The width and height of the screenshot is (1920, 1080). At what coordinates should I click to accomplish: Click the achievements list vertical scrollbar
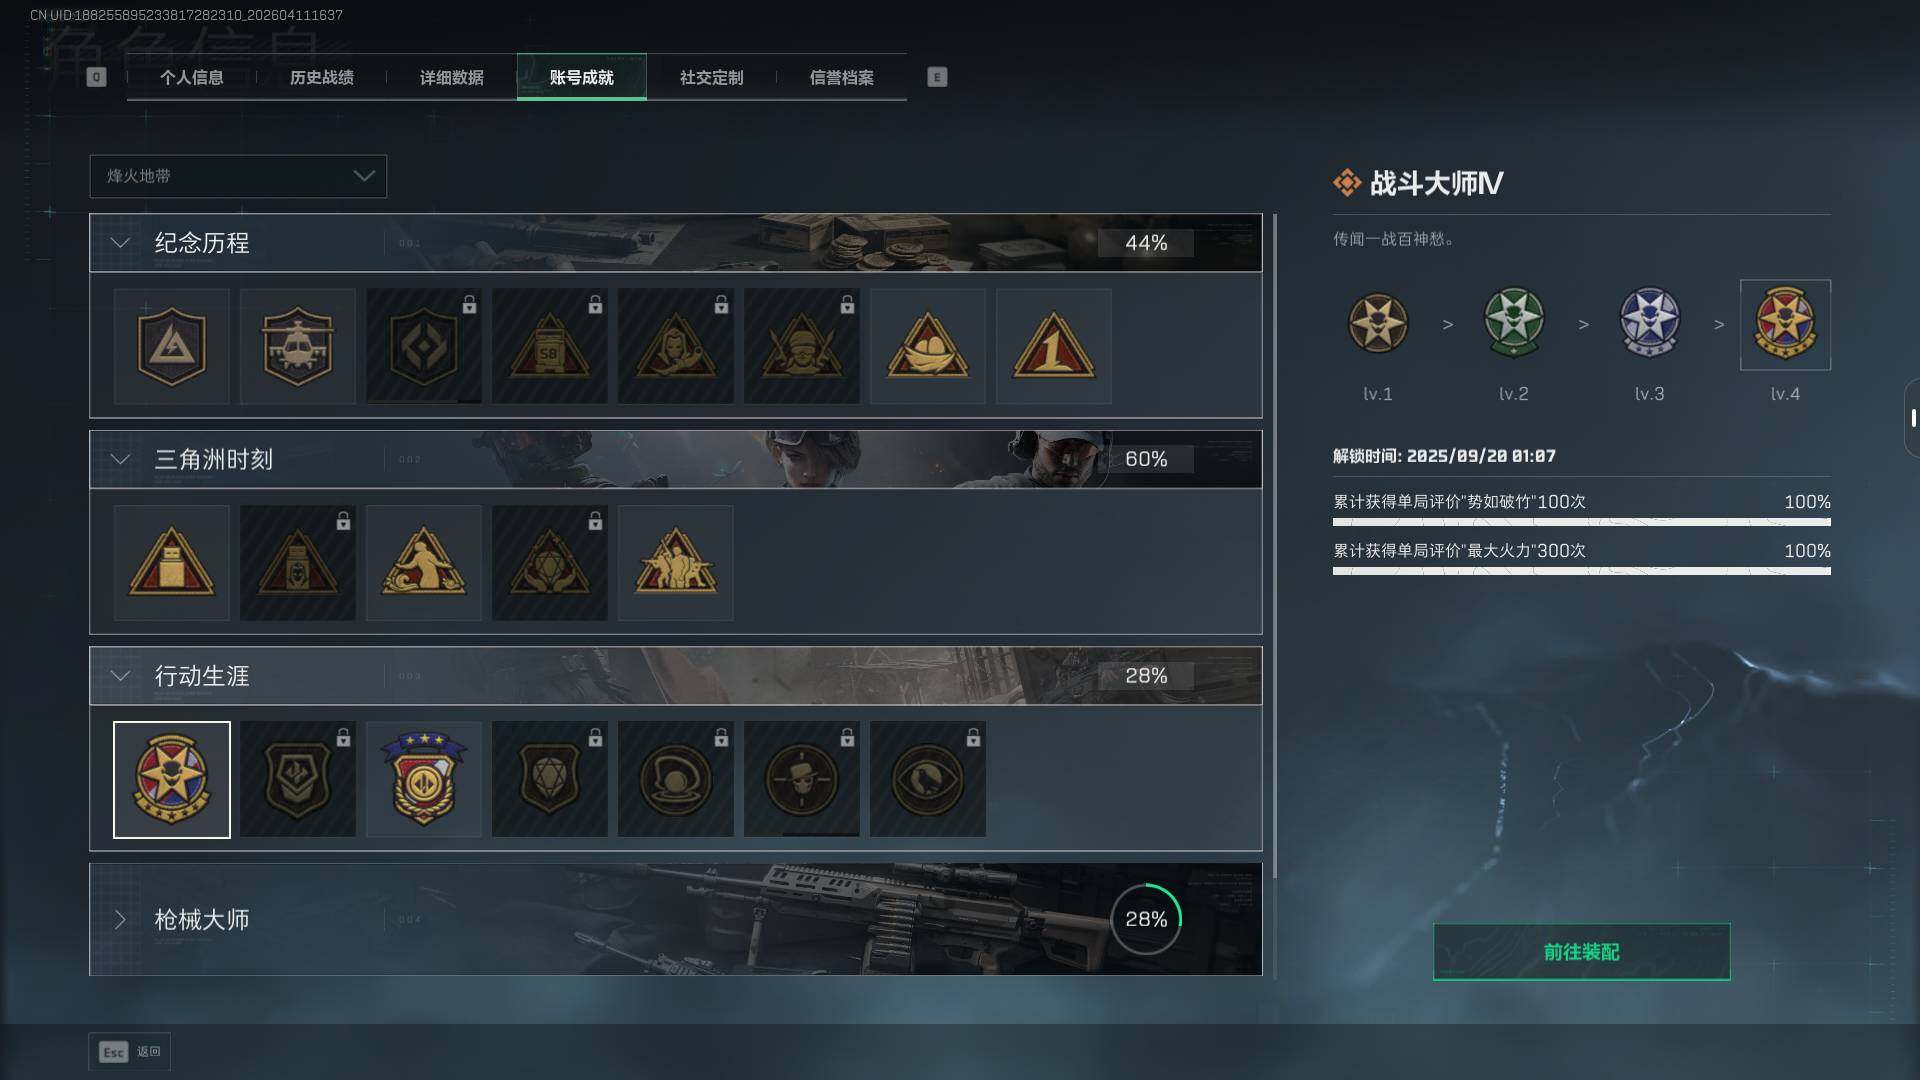1274,596
